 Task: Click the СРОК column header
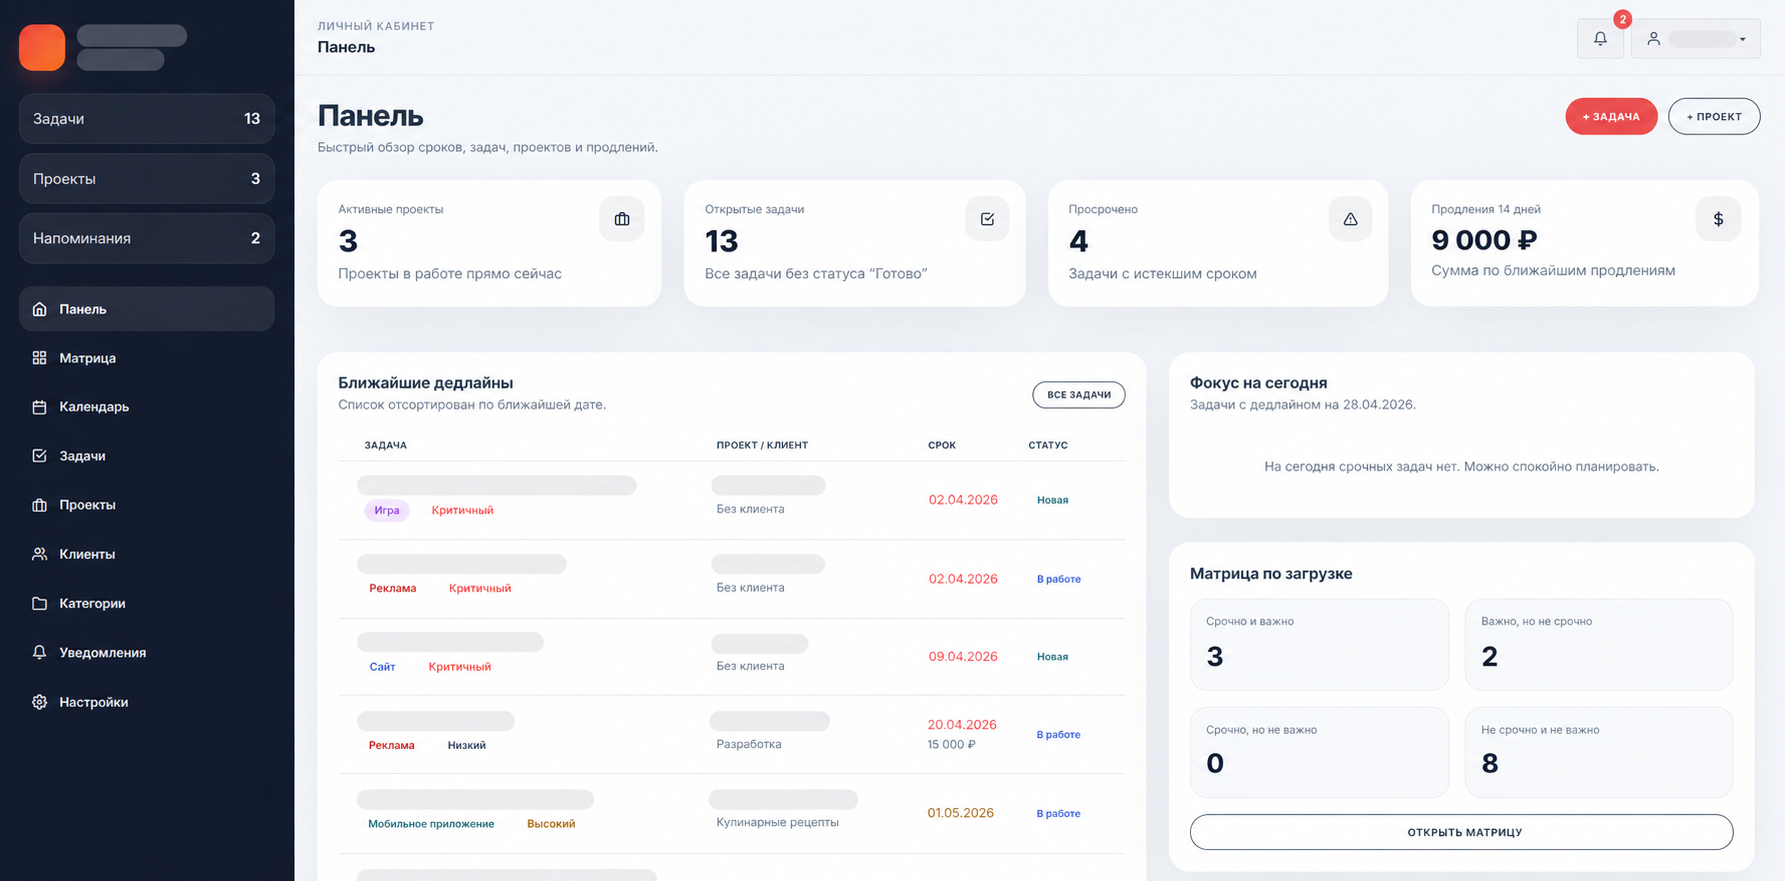coord(942,445)
